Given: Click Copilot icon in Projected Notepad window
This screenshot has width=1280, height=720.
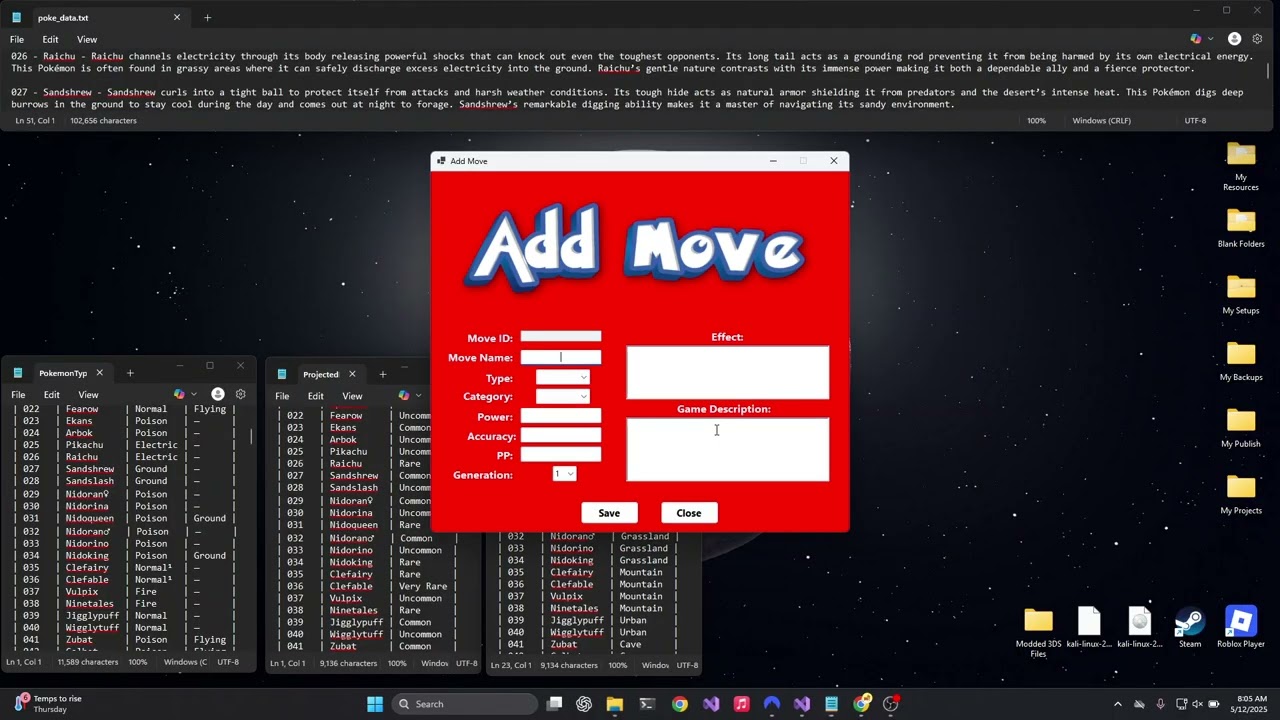Looking at the screenshot, I should [403, 395].
